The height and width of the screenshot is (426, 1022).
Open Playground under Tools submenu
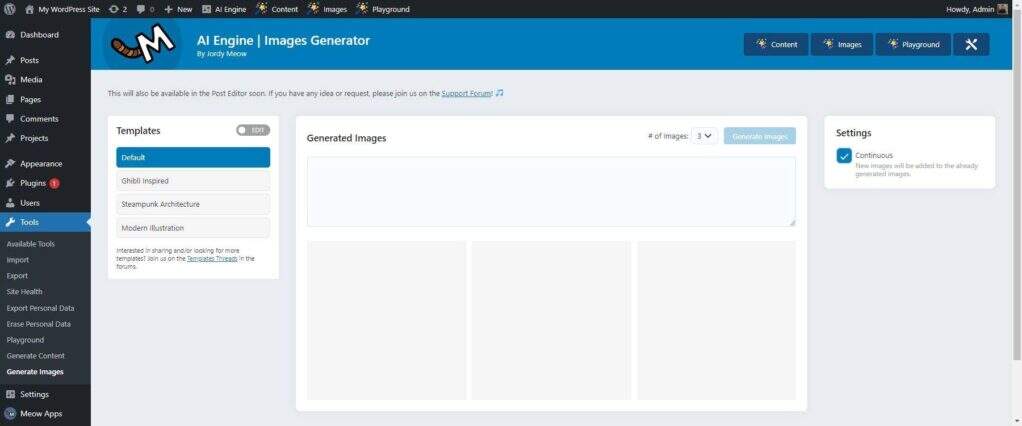pyautogui.click(x=25, y=340)
